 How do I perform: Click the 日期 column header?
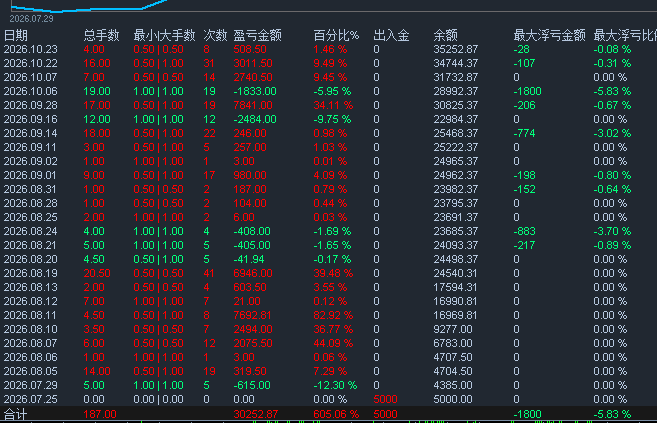(x=16, y=36)
